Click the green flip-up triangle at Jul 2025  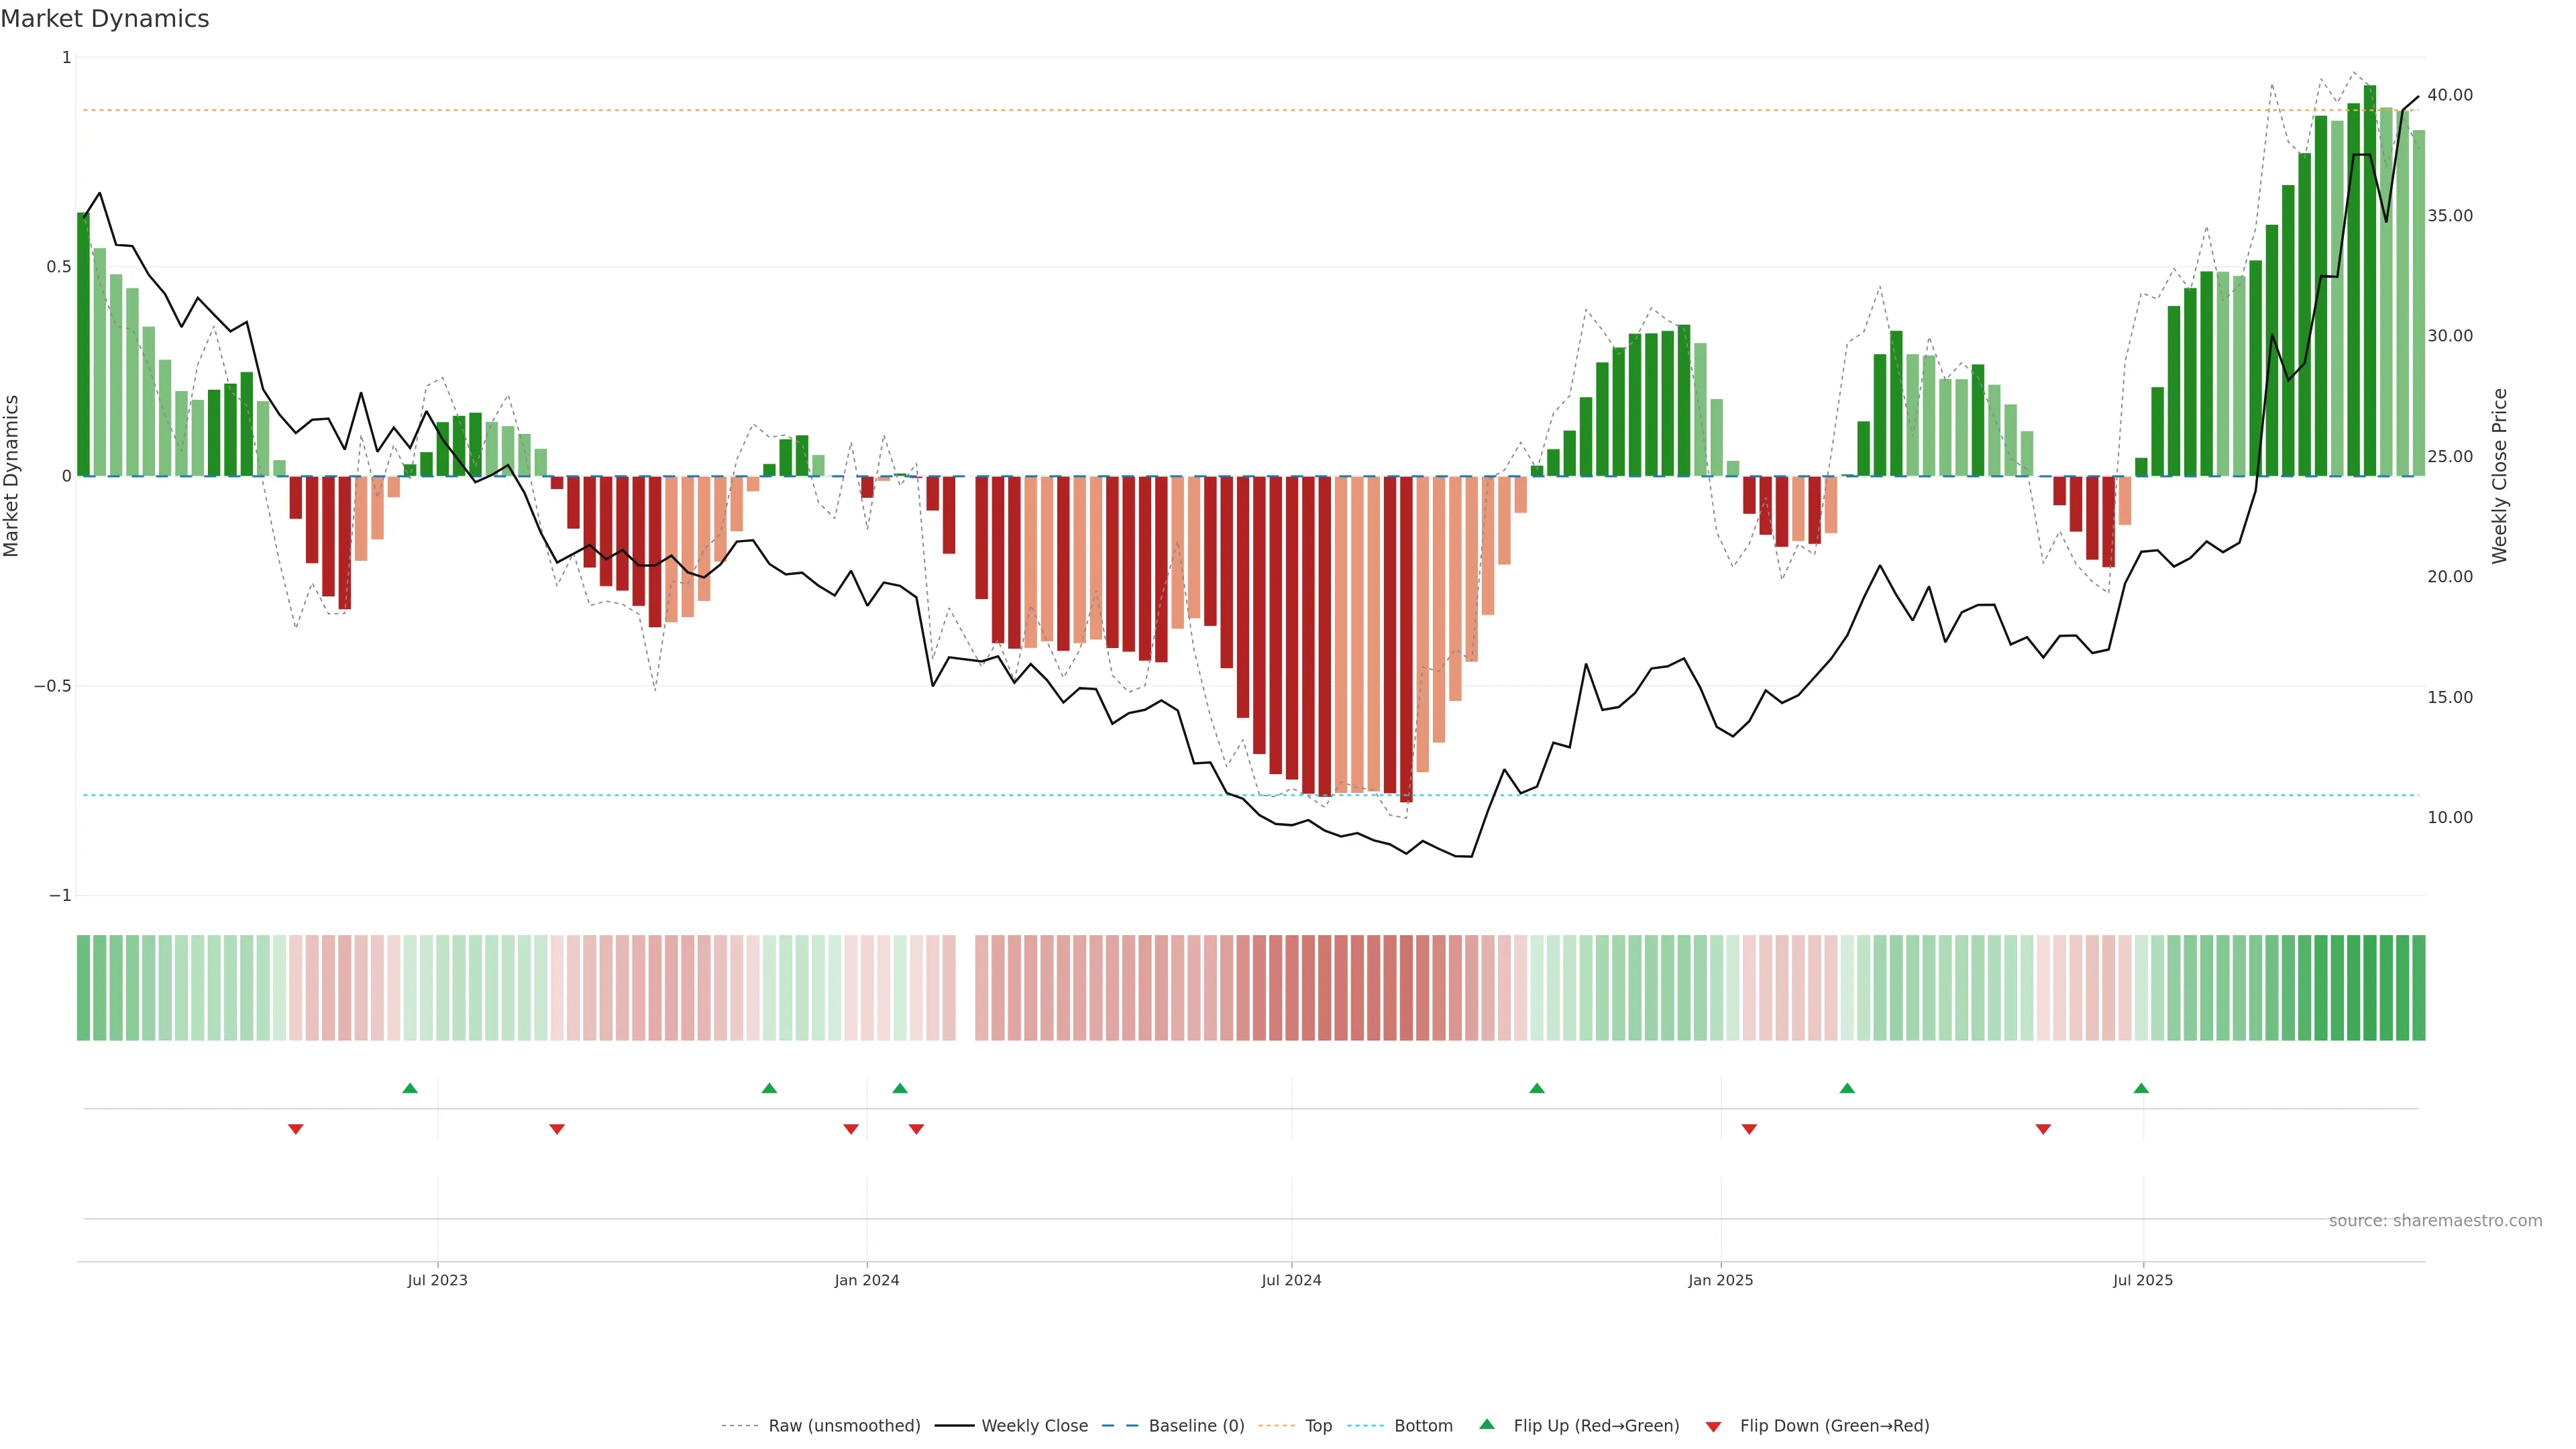(x=2141, y=1088)
